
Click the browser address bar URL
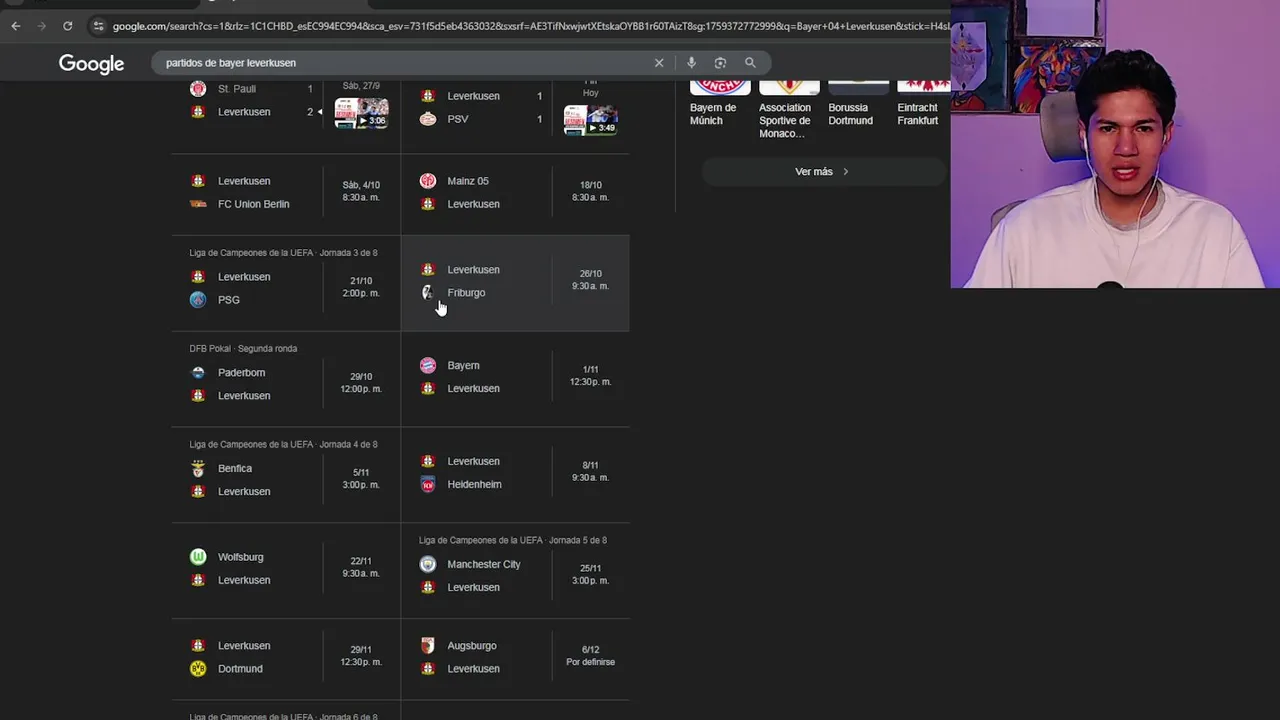tap(530, 26)
